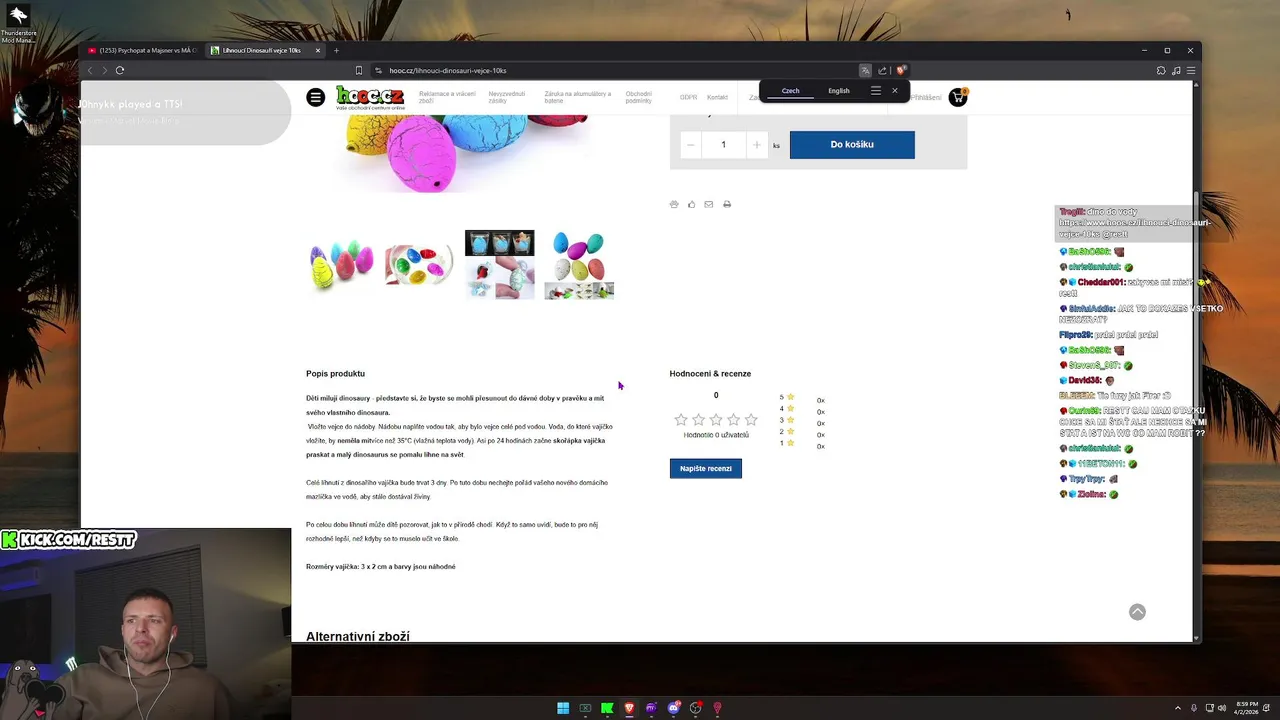Click the quantity input field showing 1
1280x720 pixels.
tap(723, 145)
